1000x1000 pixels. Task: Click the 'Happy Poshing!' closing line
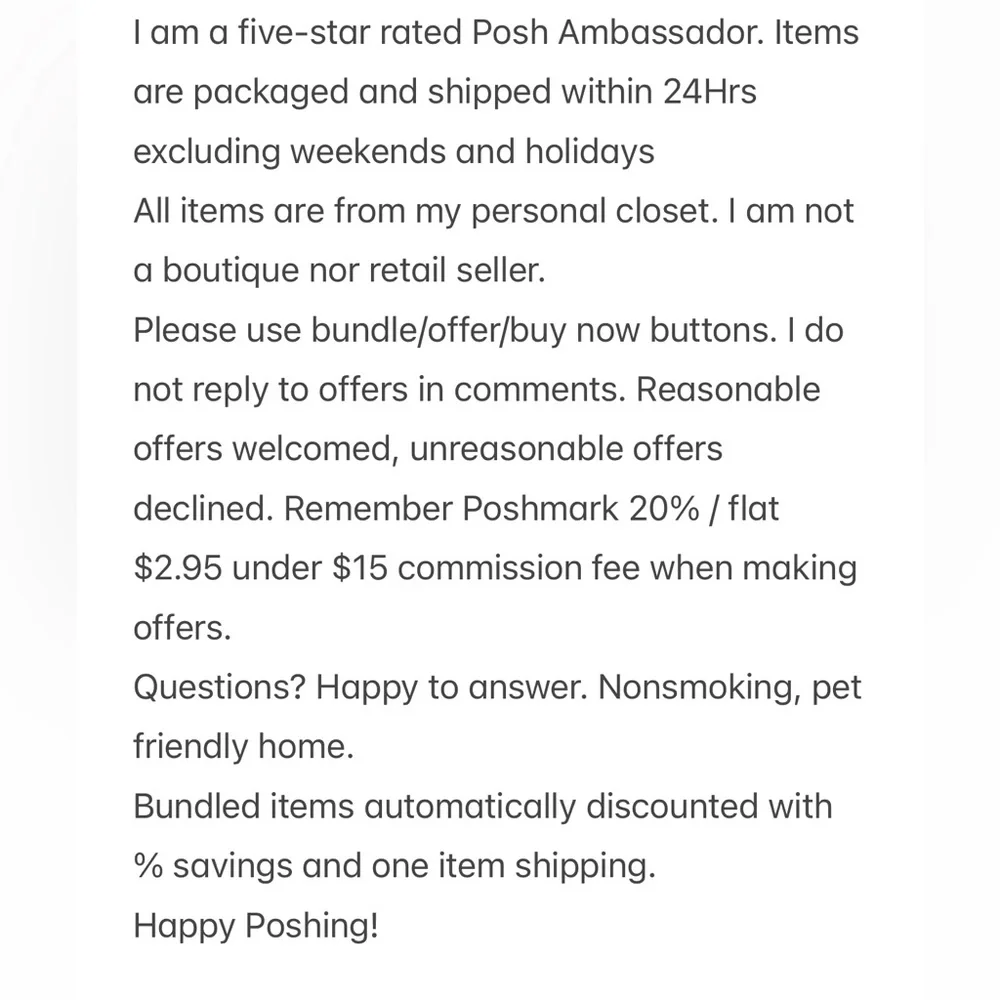click(x=256, y=925)
